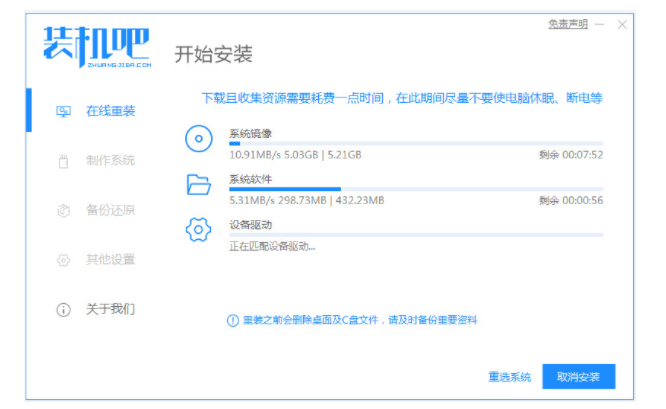The width and height of the screenshot is (666, 409).
Task: Click the 系统镜像 download progress bar
Action: [416, 144]
